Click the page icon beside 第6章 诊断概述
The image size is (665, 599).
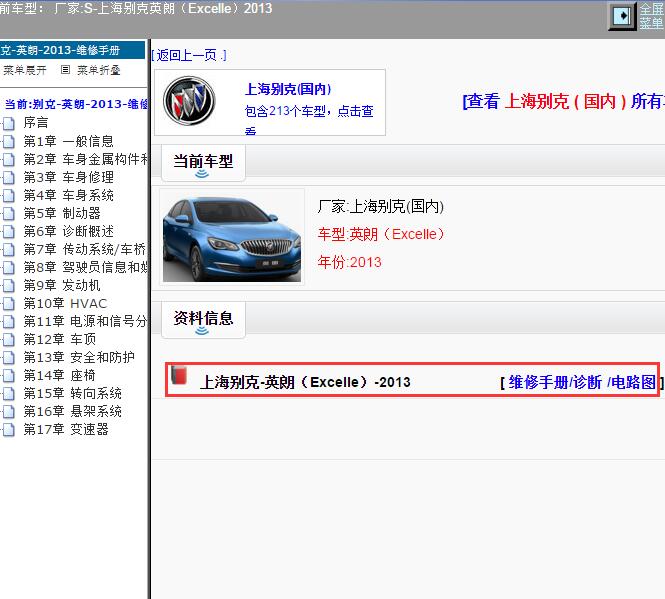[x=9, y=232]
